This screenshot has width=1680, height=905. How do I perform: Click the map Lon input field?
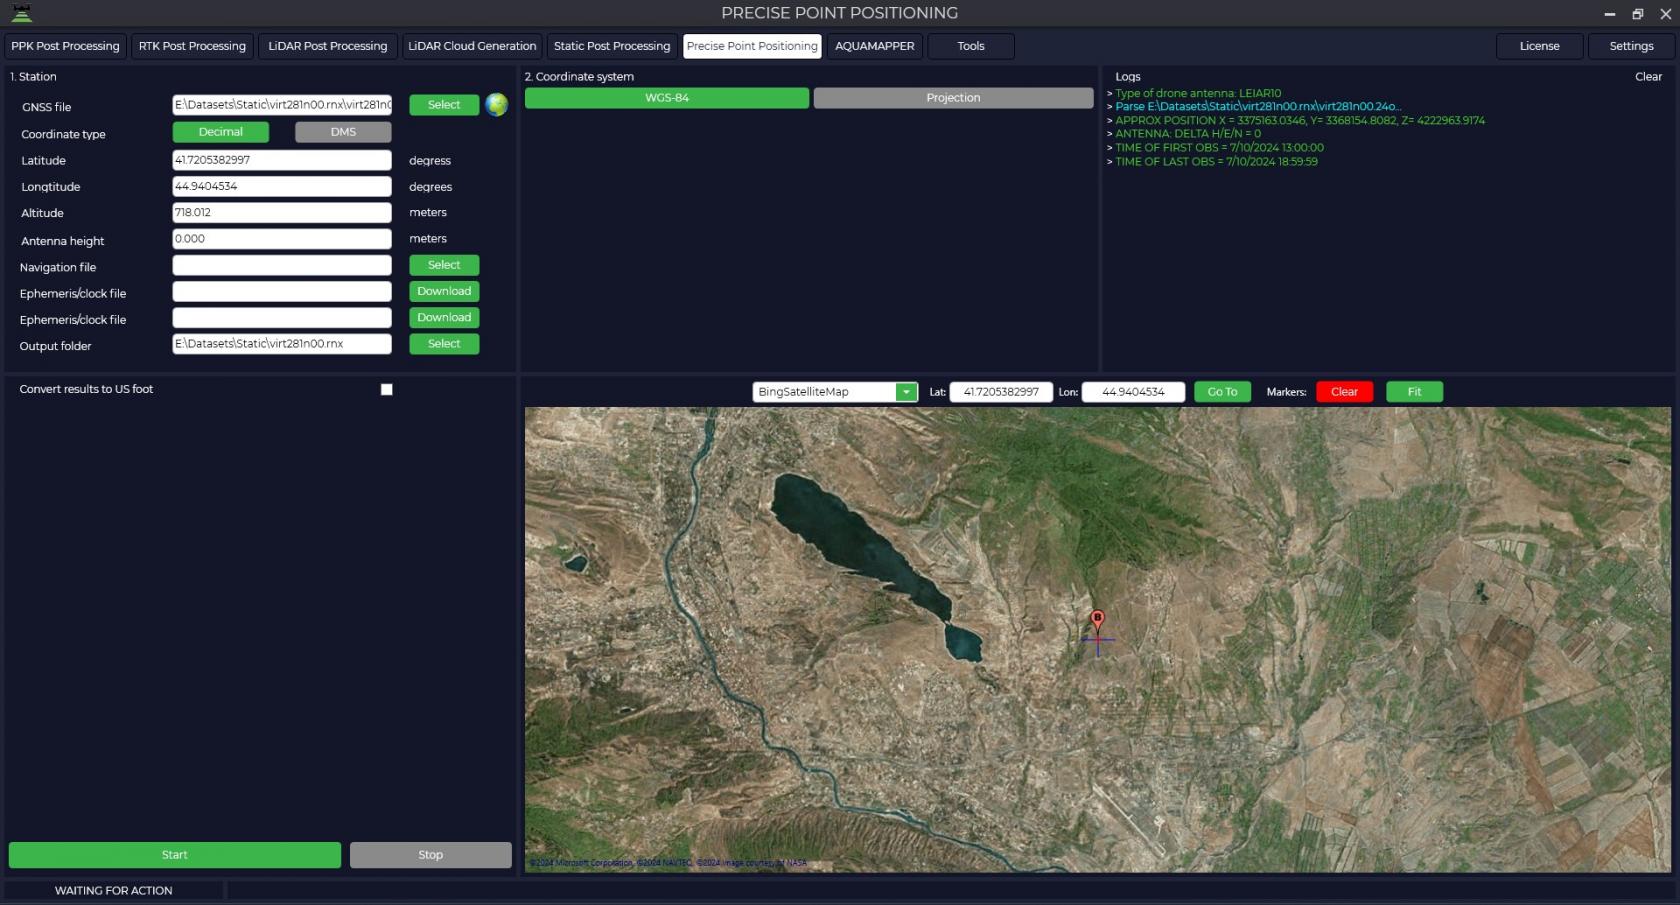pos(1133,392)
